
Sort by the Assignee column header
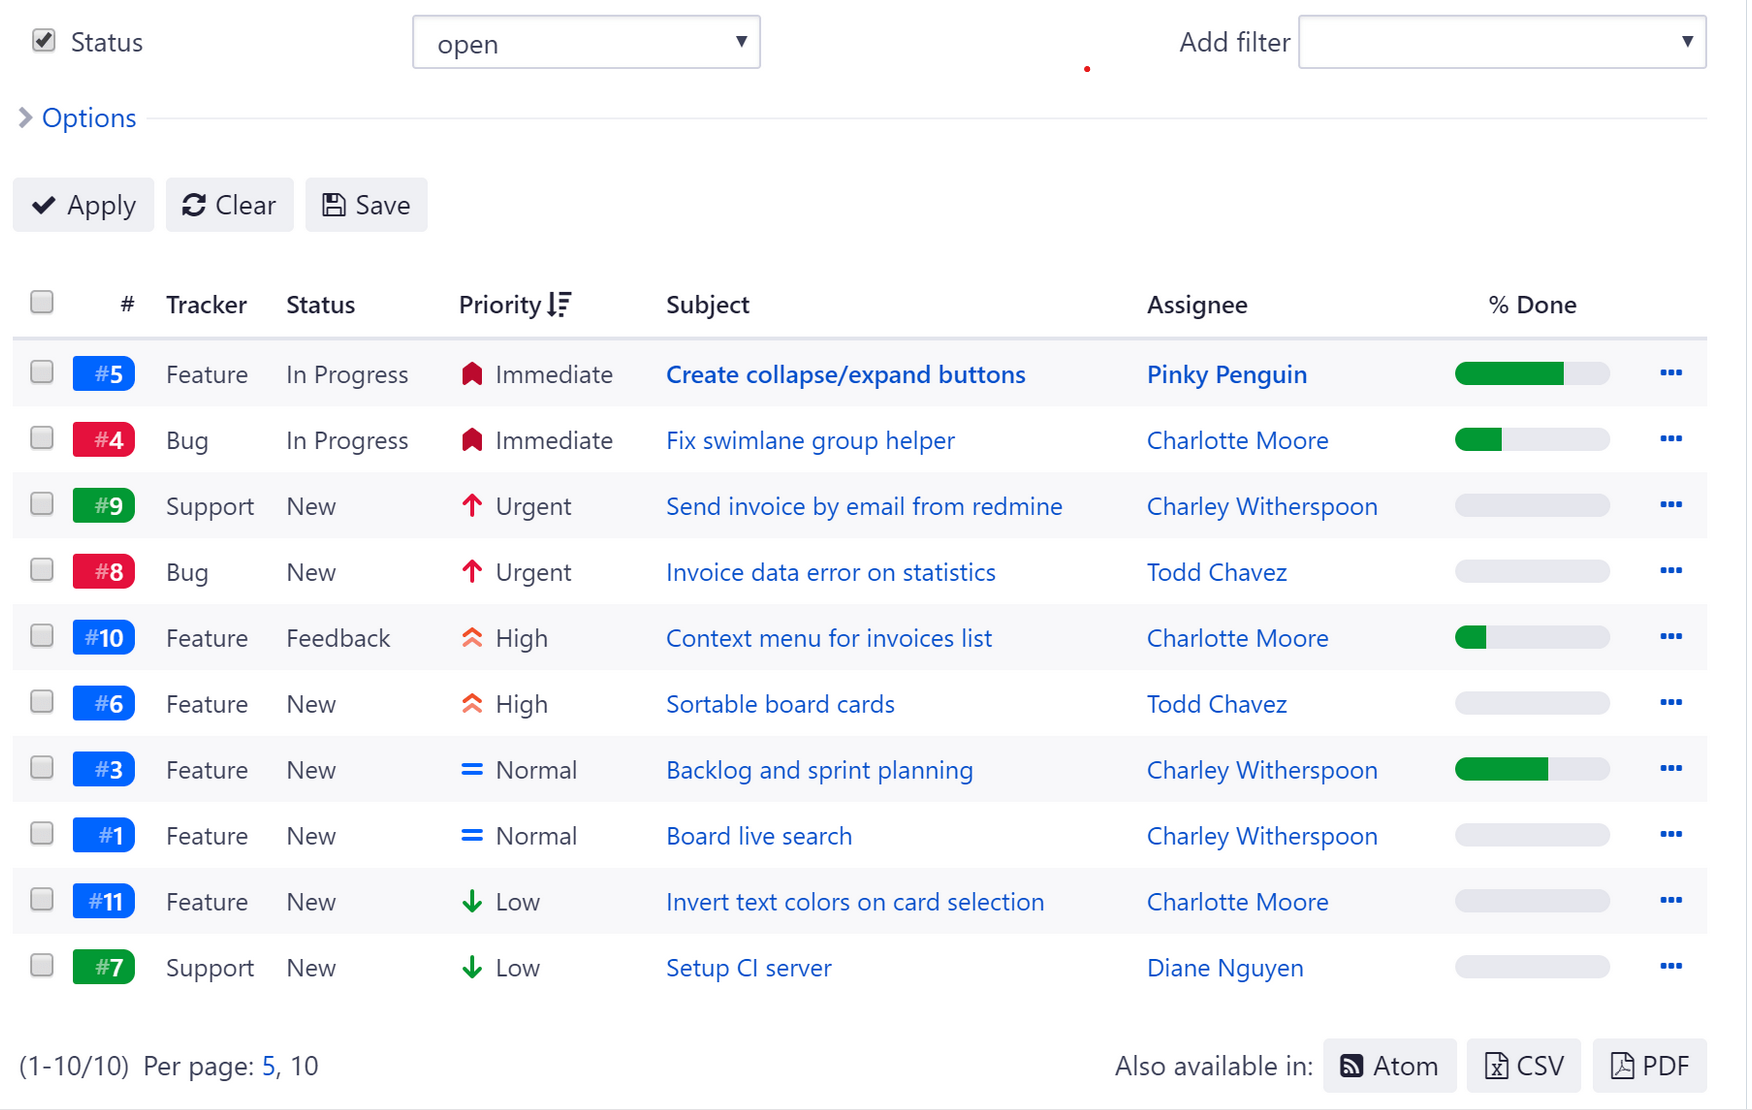[1196, 305]
